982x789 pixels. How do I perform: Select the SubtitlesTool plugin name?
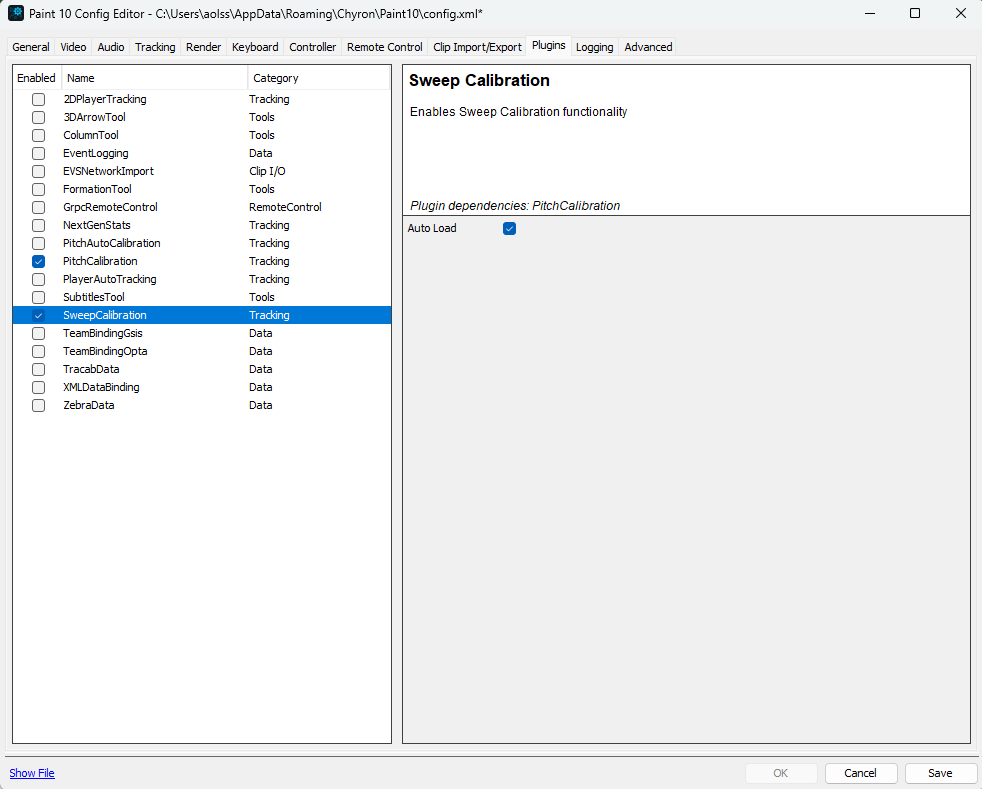(93, 297)
